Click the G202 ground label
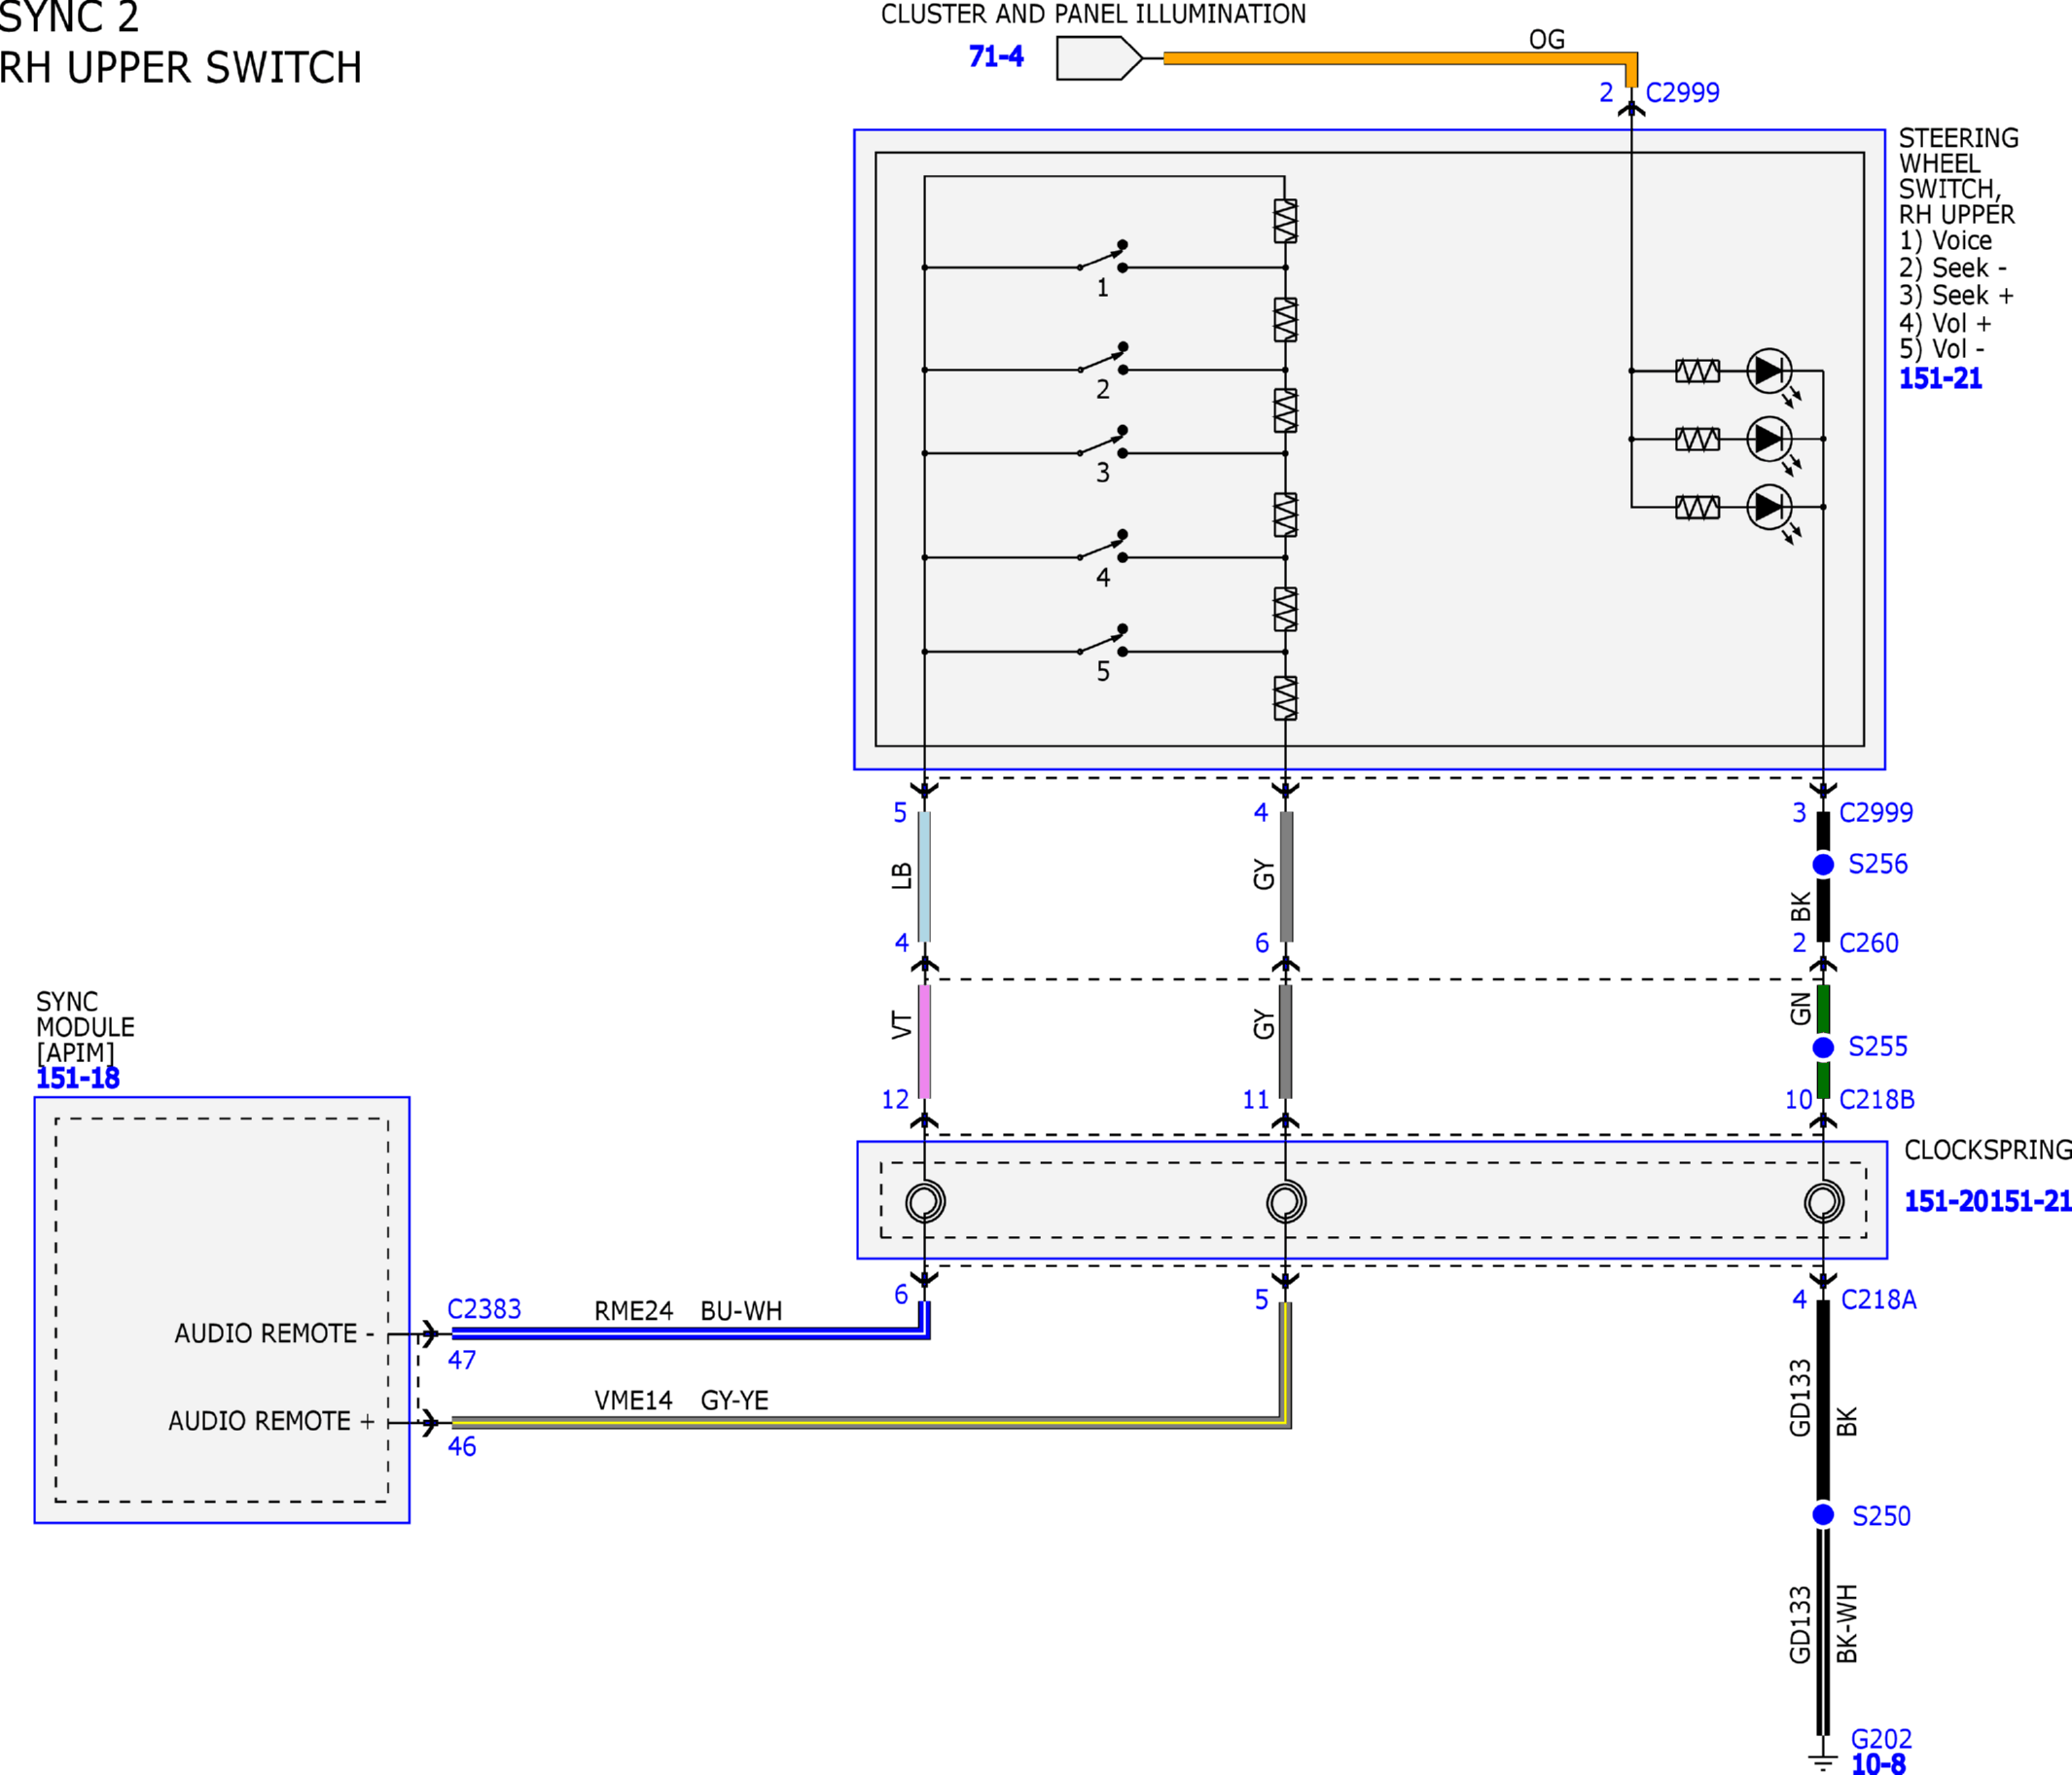The width and height of the screenshot is (2072, 1775). click(1881, 1739)
